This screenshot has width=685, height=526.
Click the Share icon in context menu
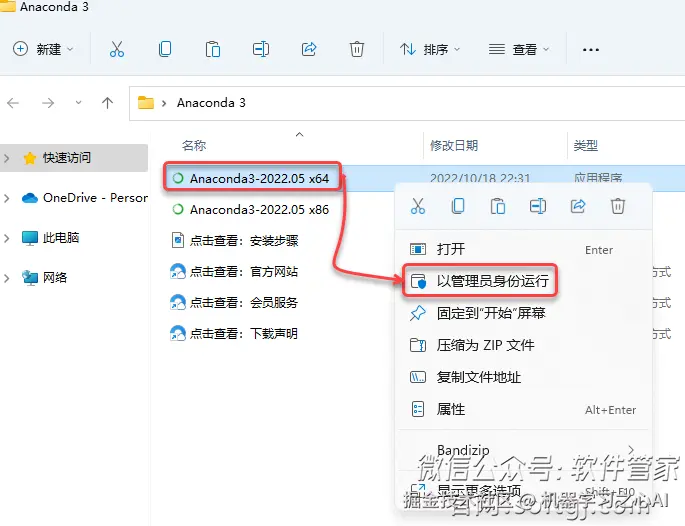pyautogui.click(x=578, y=206)
